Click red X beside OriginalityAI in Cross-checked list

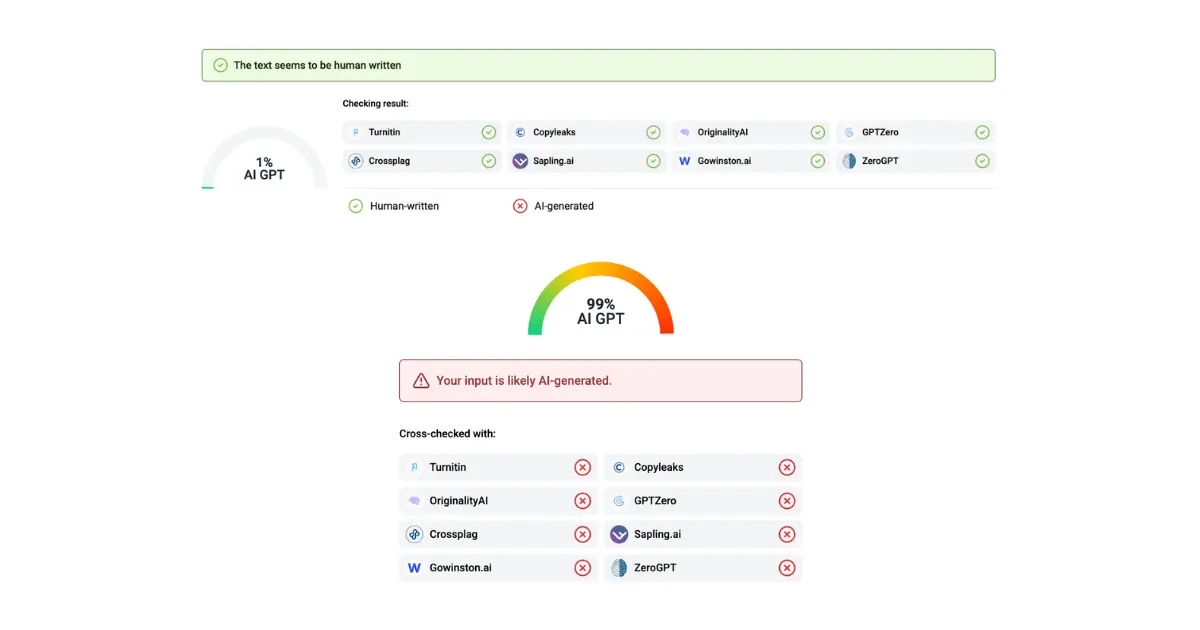pos(582,501)
